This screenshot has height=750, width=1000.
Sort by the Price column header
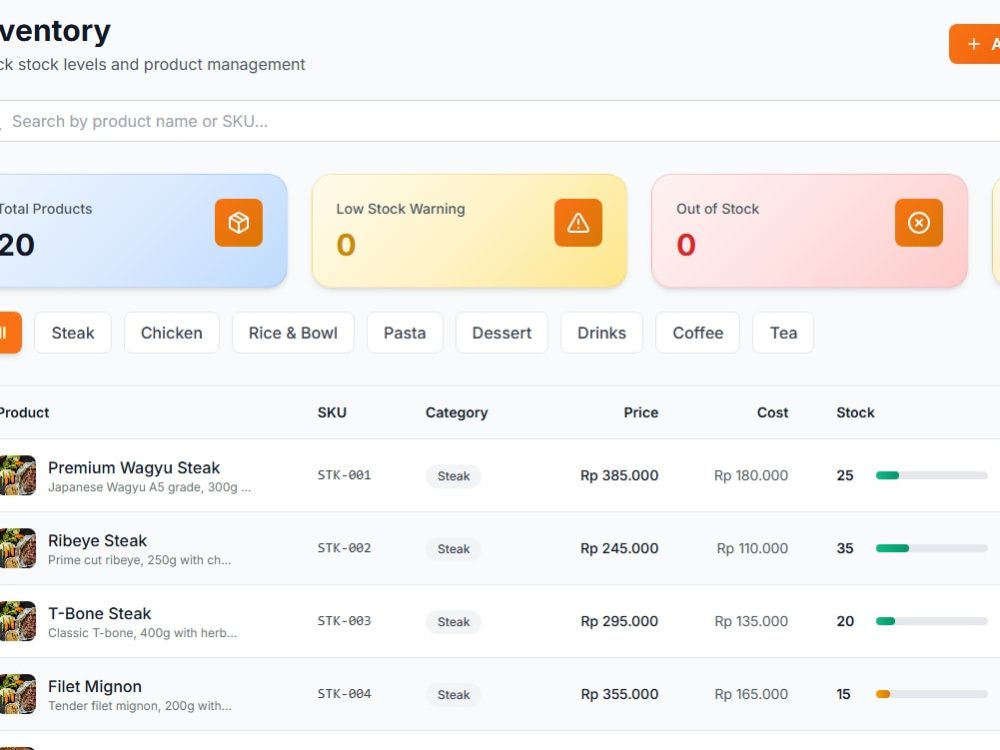[x=640, y=413]
